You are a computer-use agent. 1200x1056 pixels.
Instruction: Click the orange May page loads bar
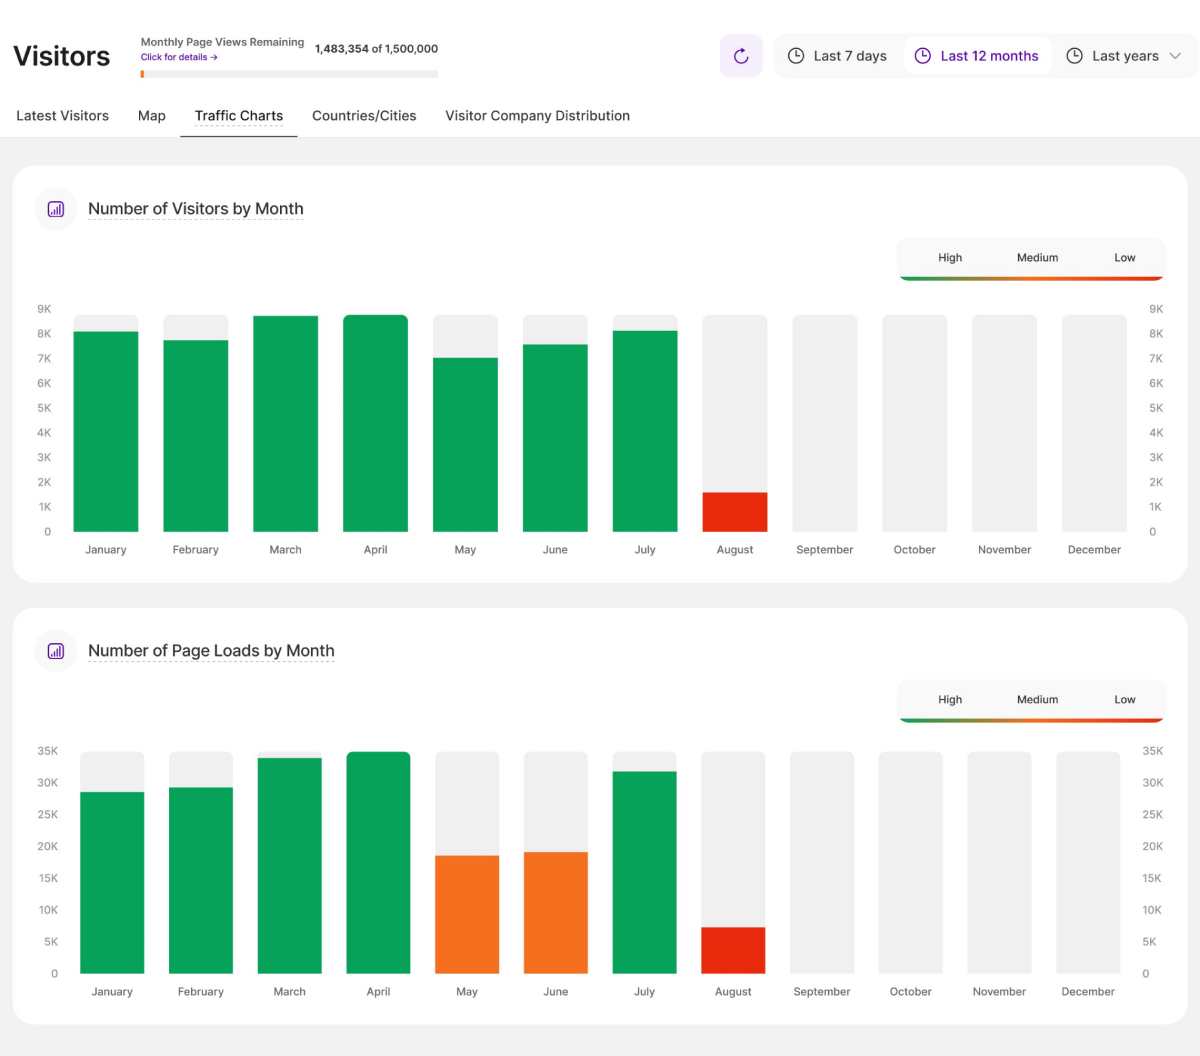point(467,914)
